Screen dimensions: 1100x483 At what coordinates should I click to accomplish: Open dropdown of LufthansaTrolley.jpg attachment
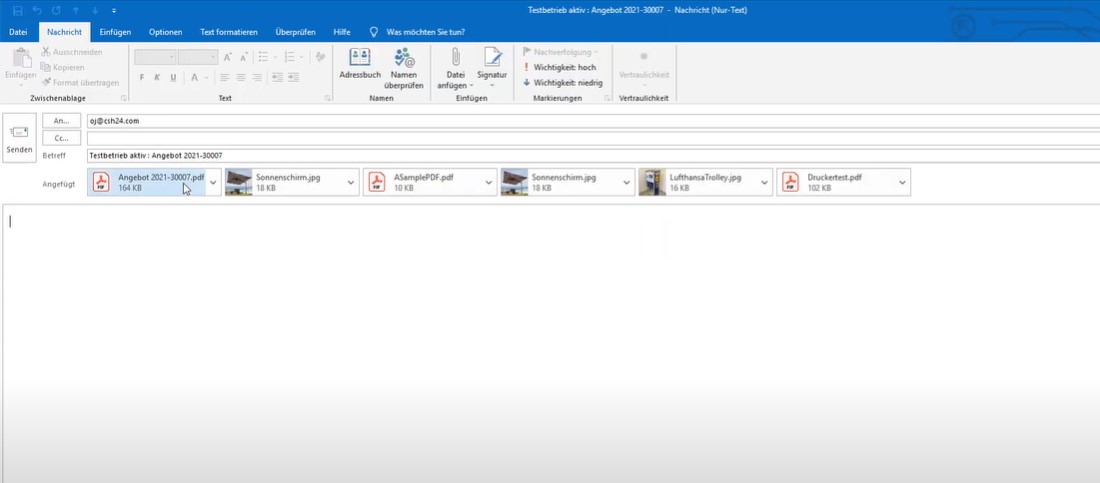click(765, 183)
